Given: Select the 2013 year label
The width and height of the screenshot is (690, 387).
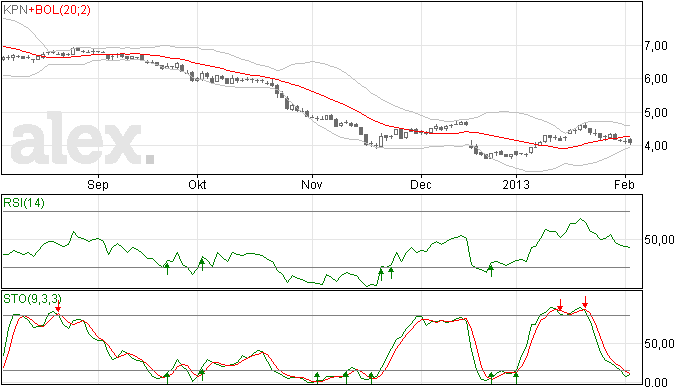Looking at the screenshot, I should [x=516, y=184].
